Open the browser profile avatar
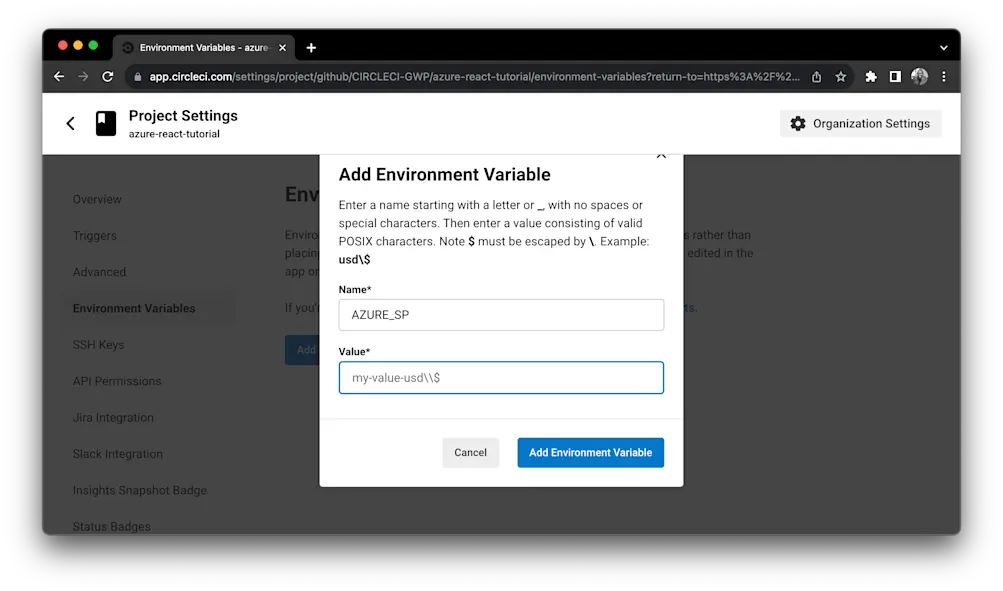 [x=919, y=76]
